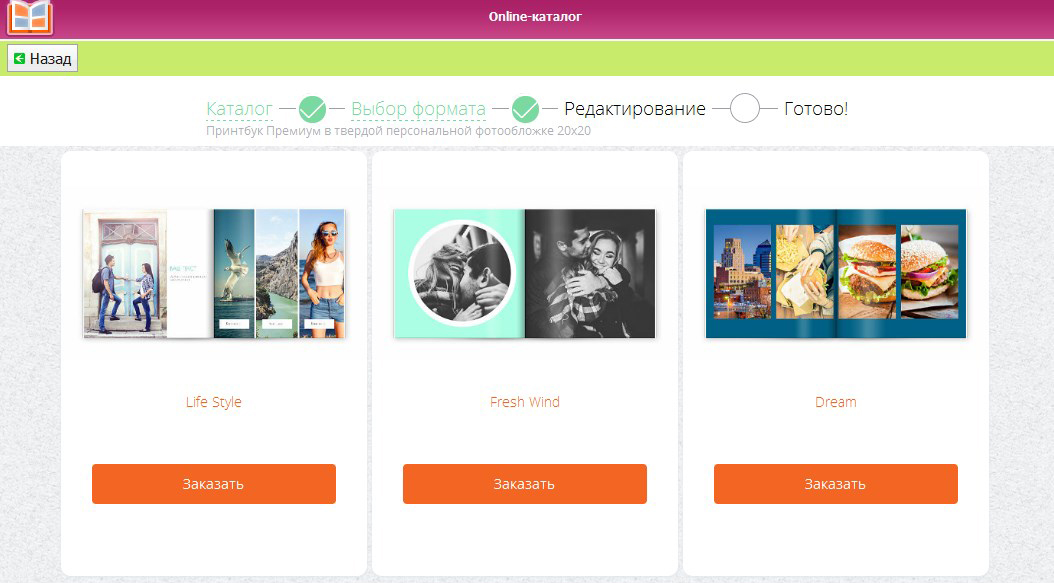
Task: Go back with the Назад button
Action: (x=42, y=58)
